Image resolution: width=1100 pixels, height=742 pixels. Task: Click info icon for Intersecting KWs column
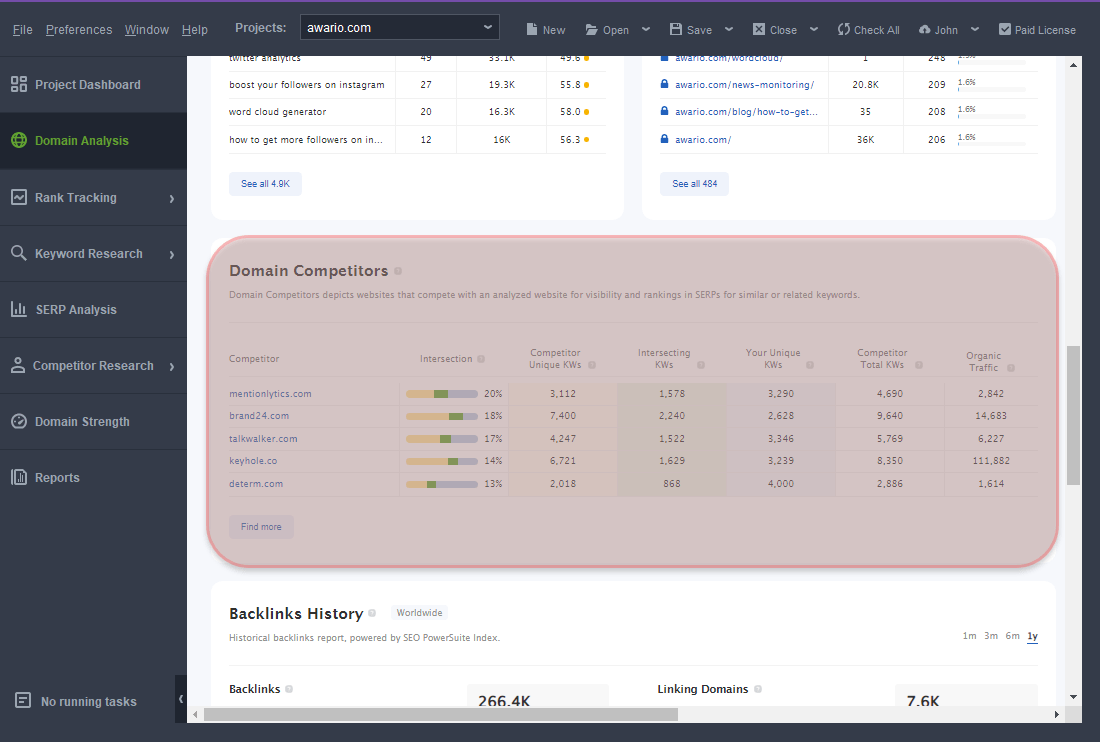coord(701,365)
